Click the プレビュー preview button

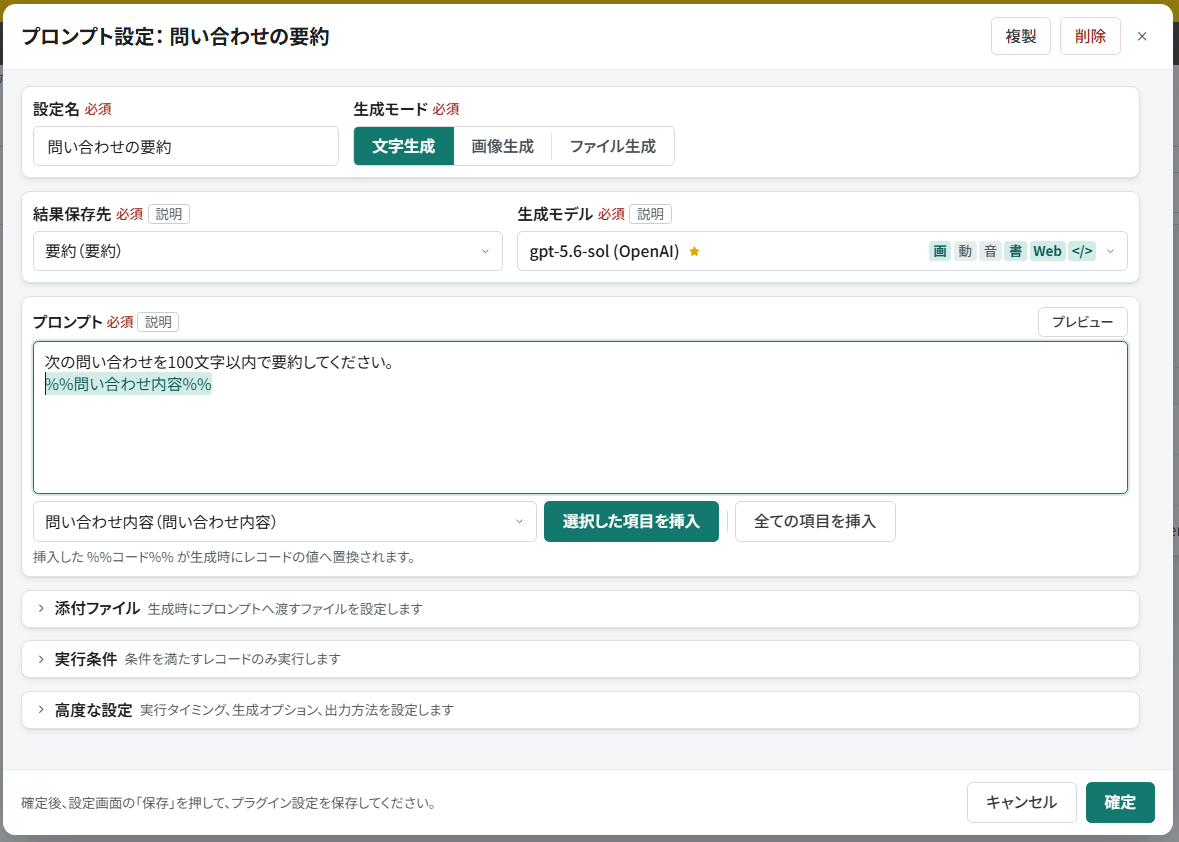coord(1082,322)
